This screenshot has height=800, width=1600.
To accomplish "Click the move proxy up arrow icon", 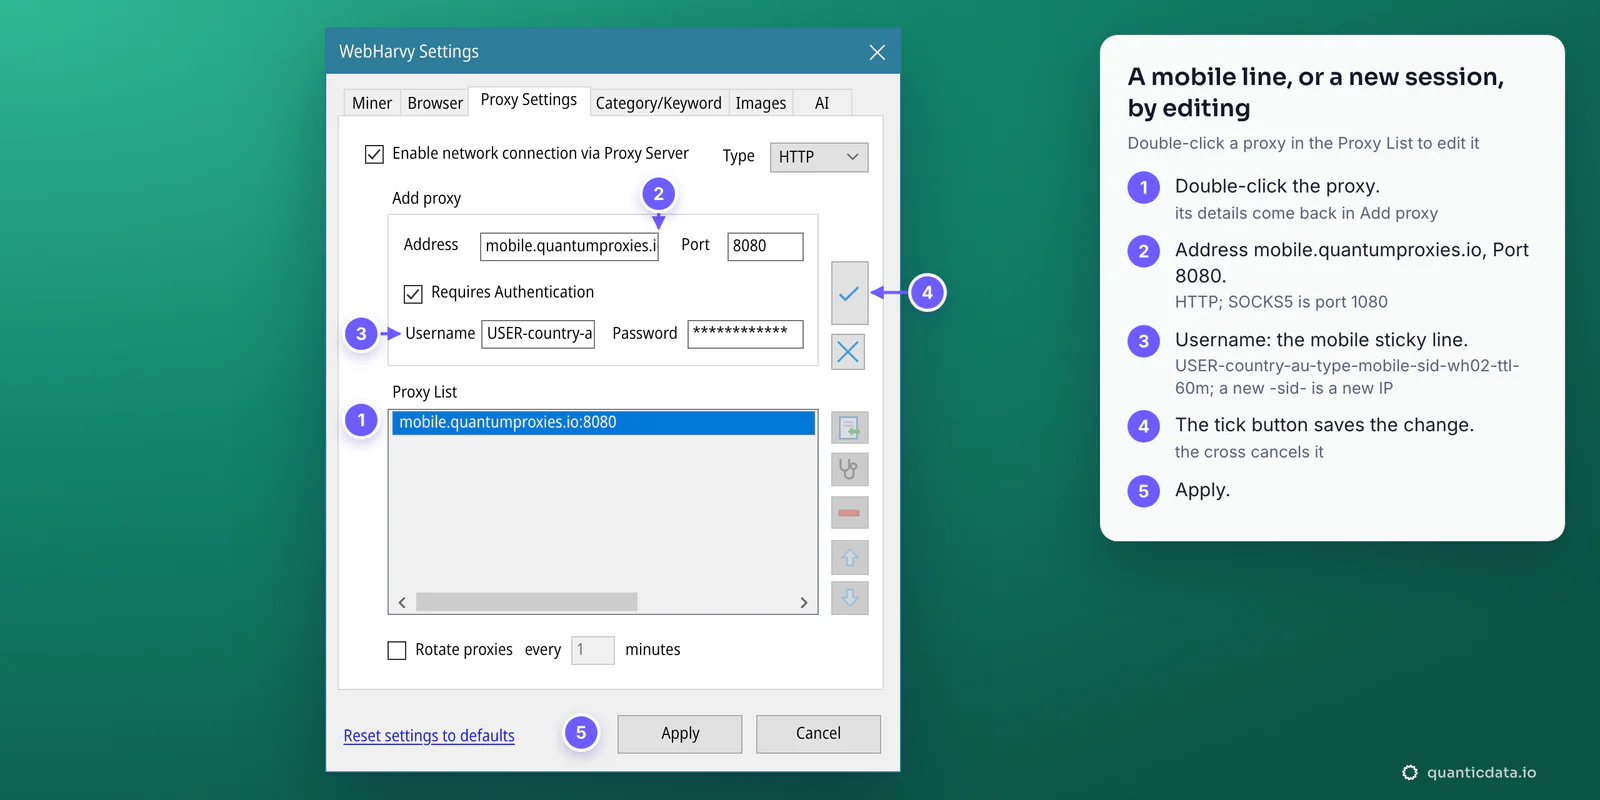I will 849,557.
